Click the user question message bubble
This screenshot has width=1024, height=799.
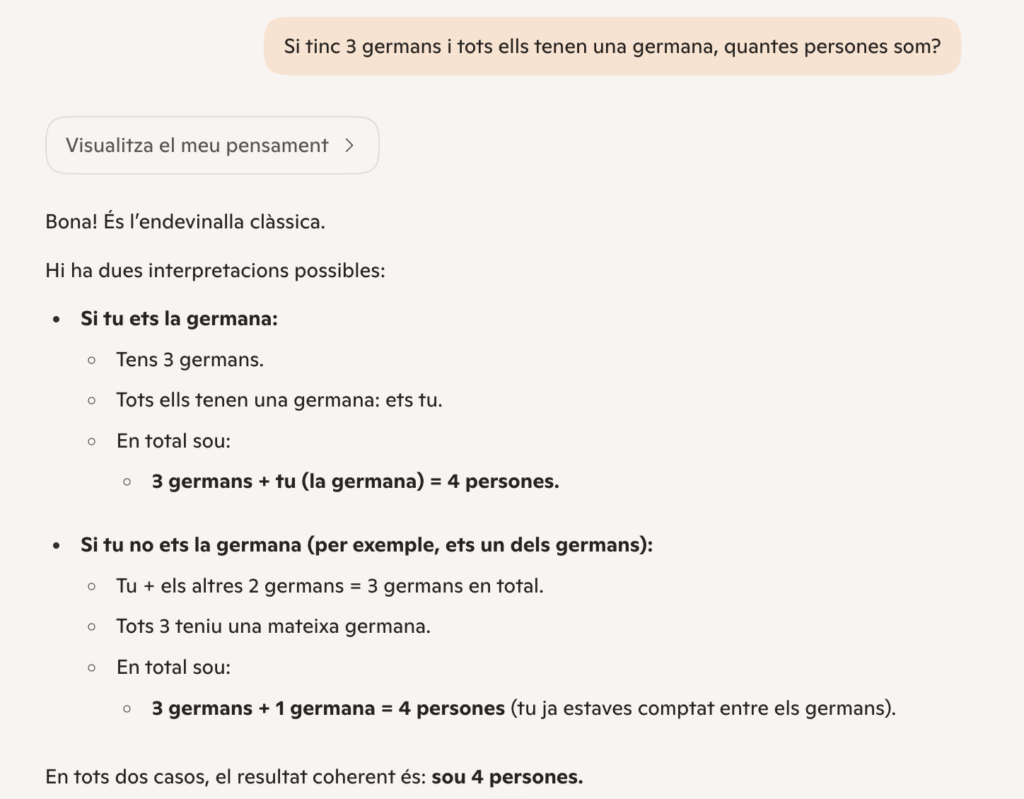click(612, 46)
